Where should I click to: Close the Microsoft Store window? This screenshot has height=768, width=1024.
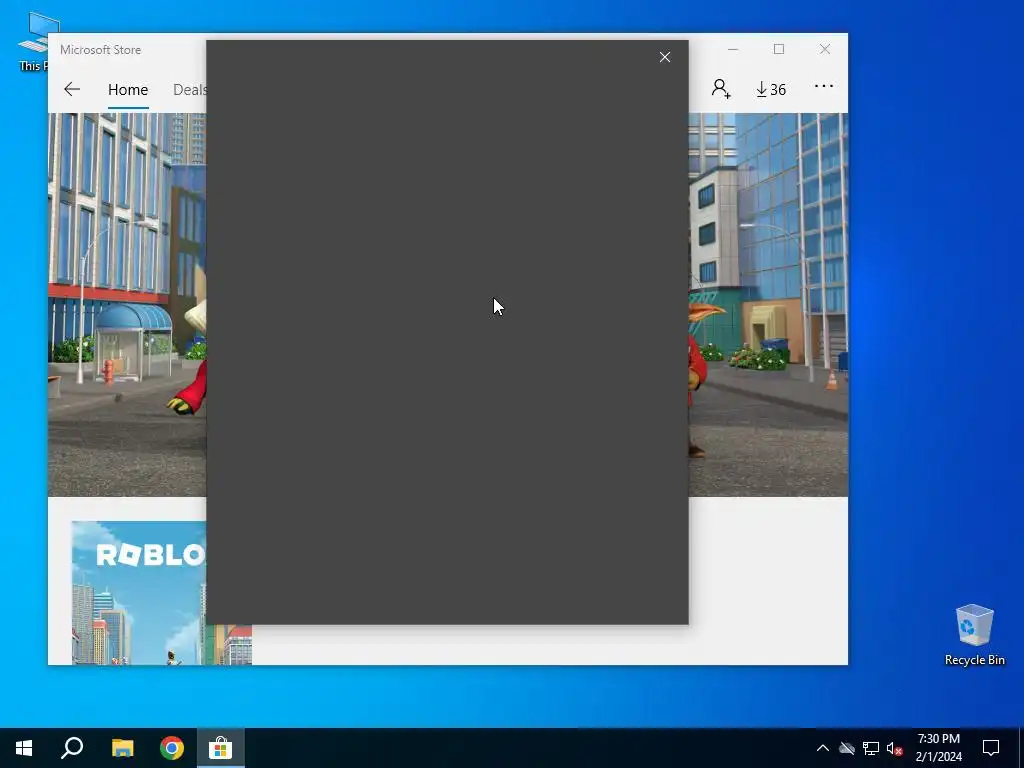pyautogui.click(x=825, y=50)
